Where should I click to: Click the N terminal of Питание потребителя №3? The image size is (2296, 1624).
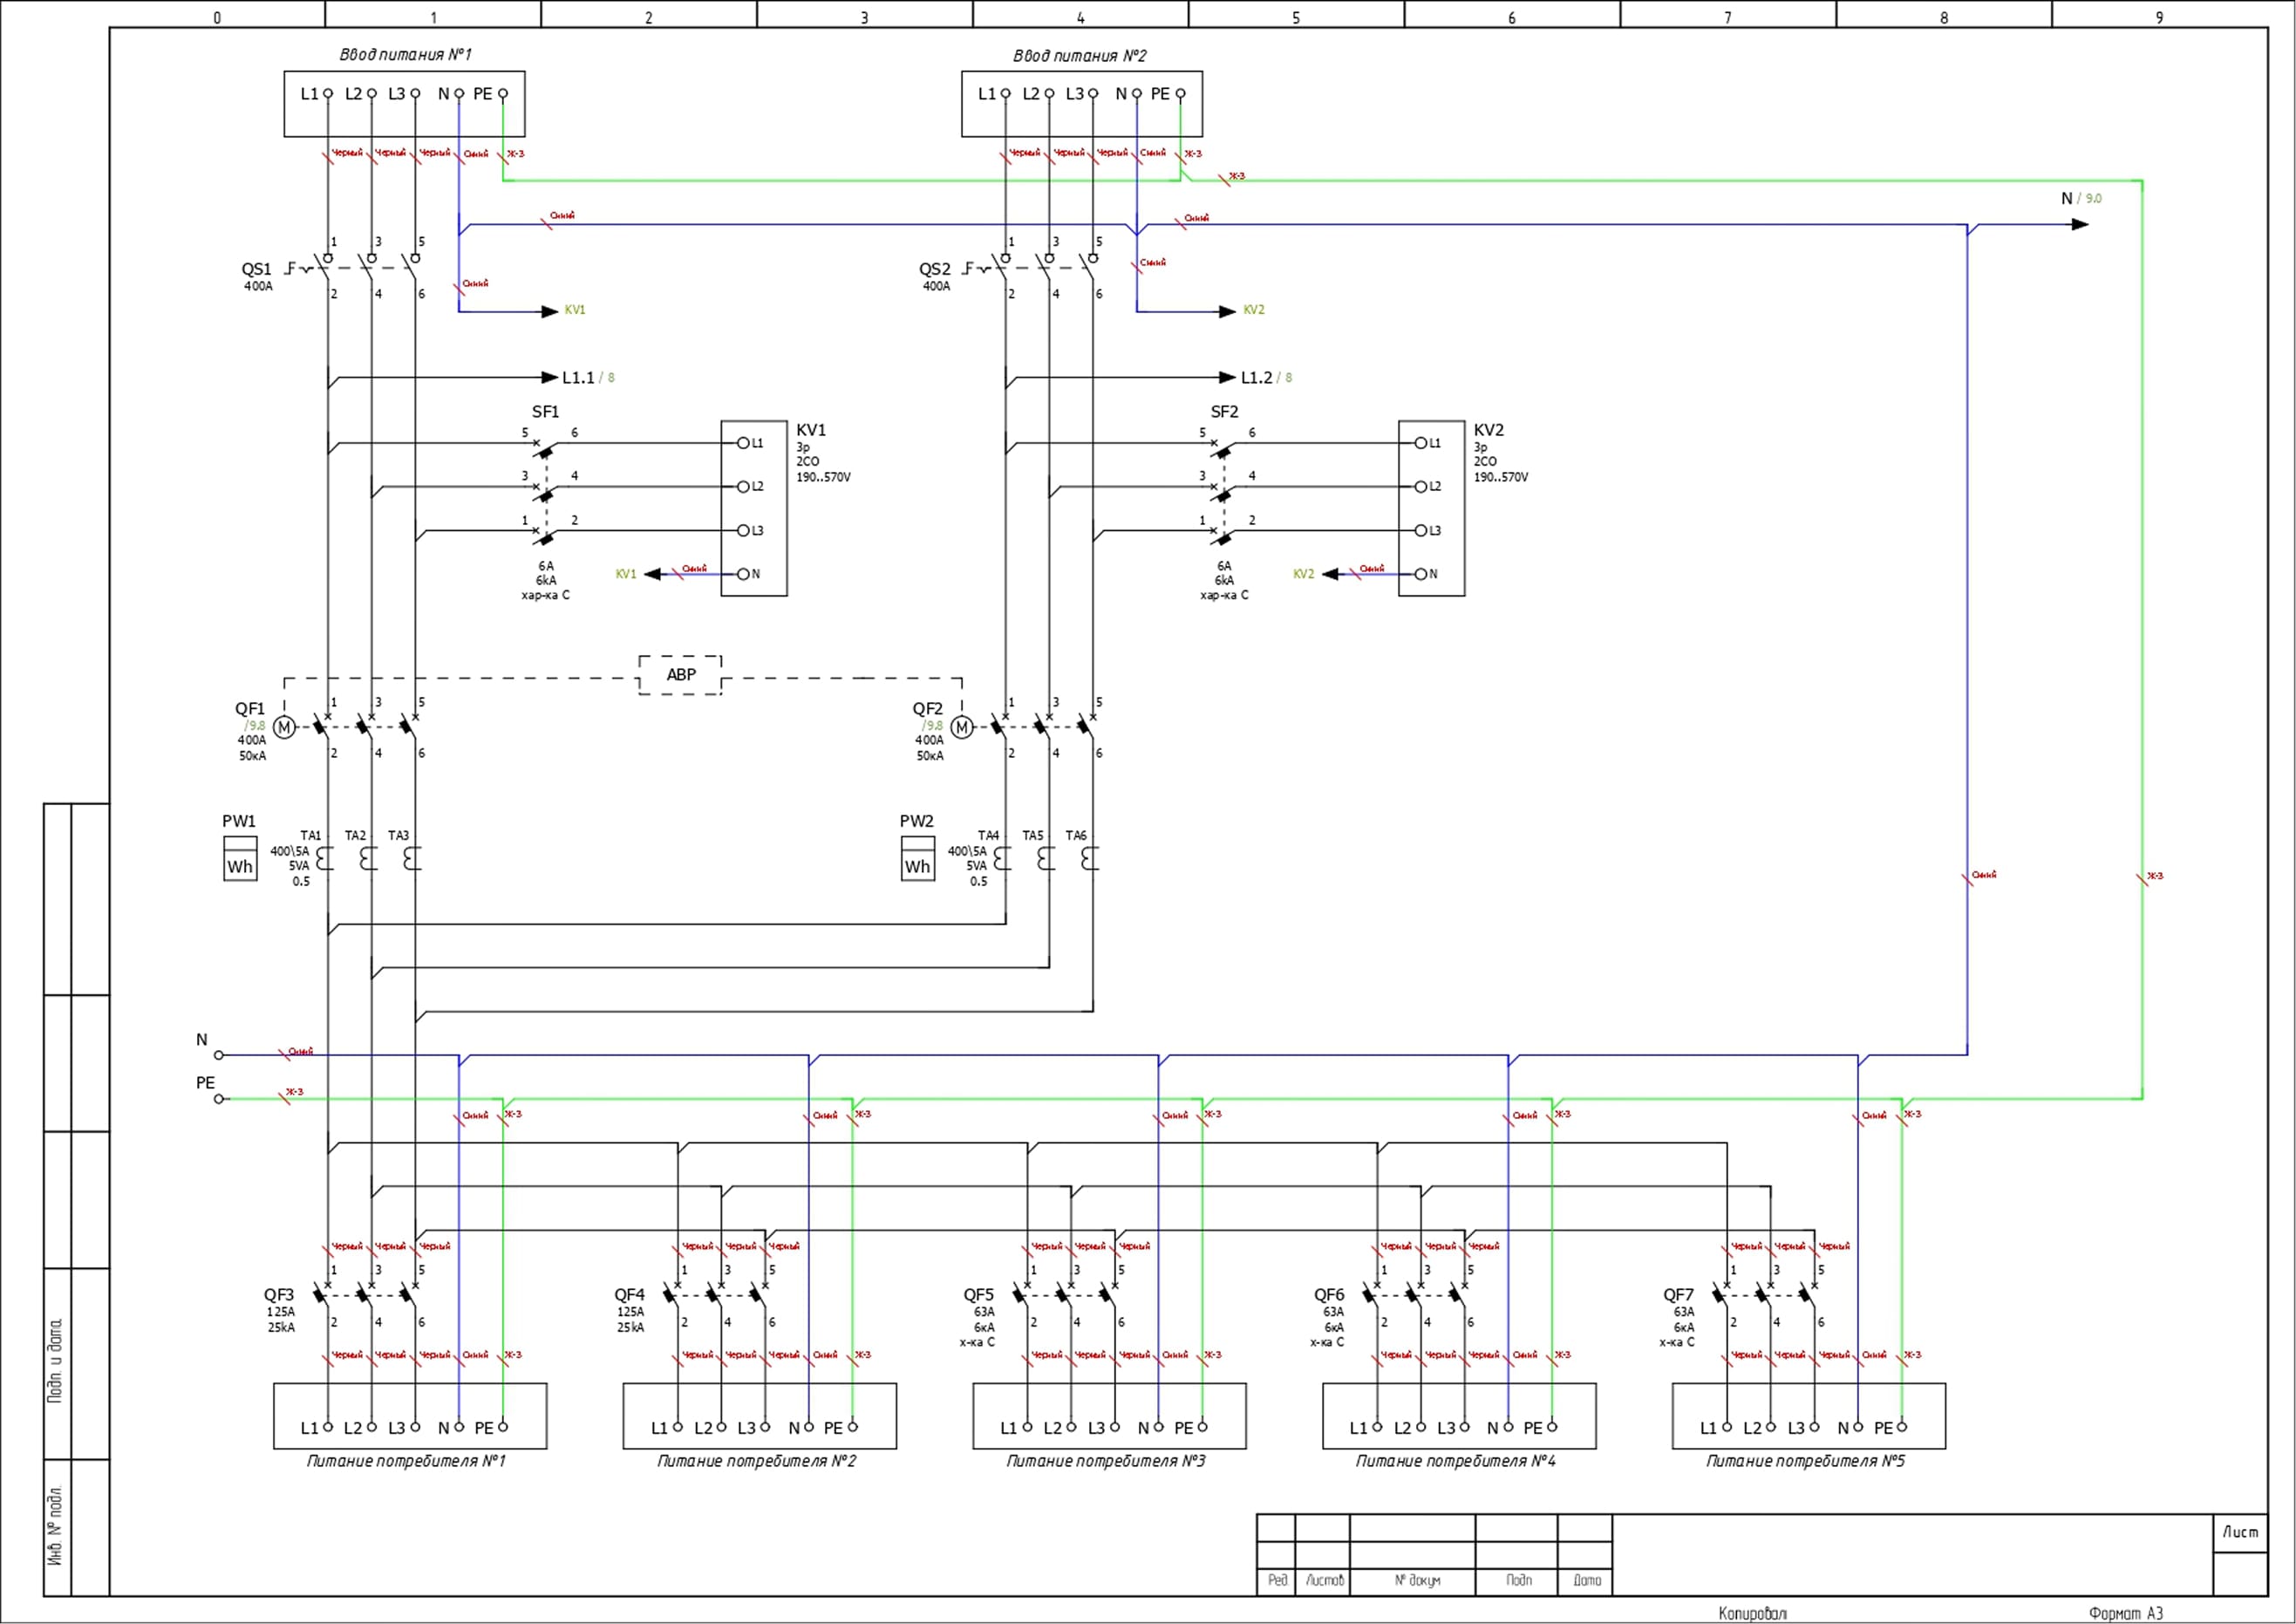click(1158, 1427)
